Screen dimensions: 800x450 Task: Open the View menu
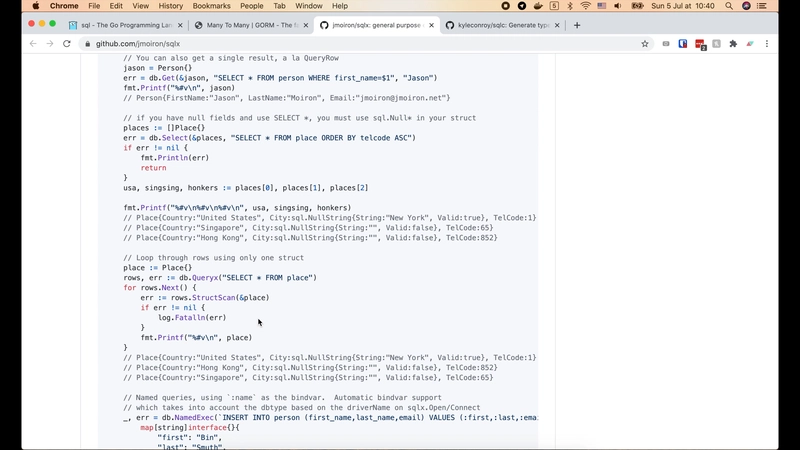[x=140, y=6]
